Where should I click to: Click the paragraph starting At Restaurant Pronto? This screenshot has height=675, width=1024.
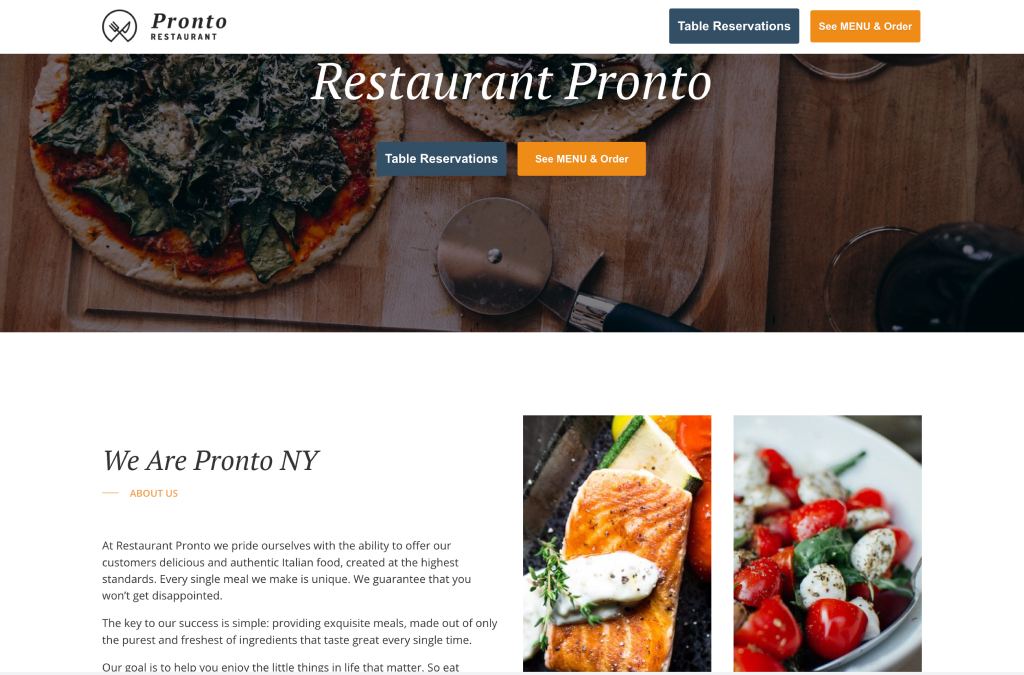287,571
